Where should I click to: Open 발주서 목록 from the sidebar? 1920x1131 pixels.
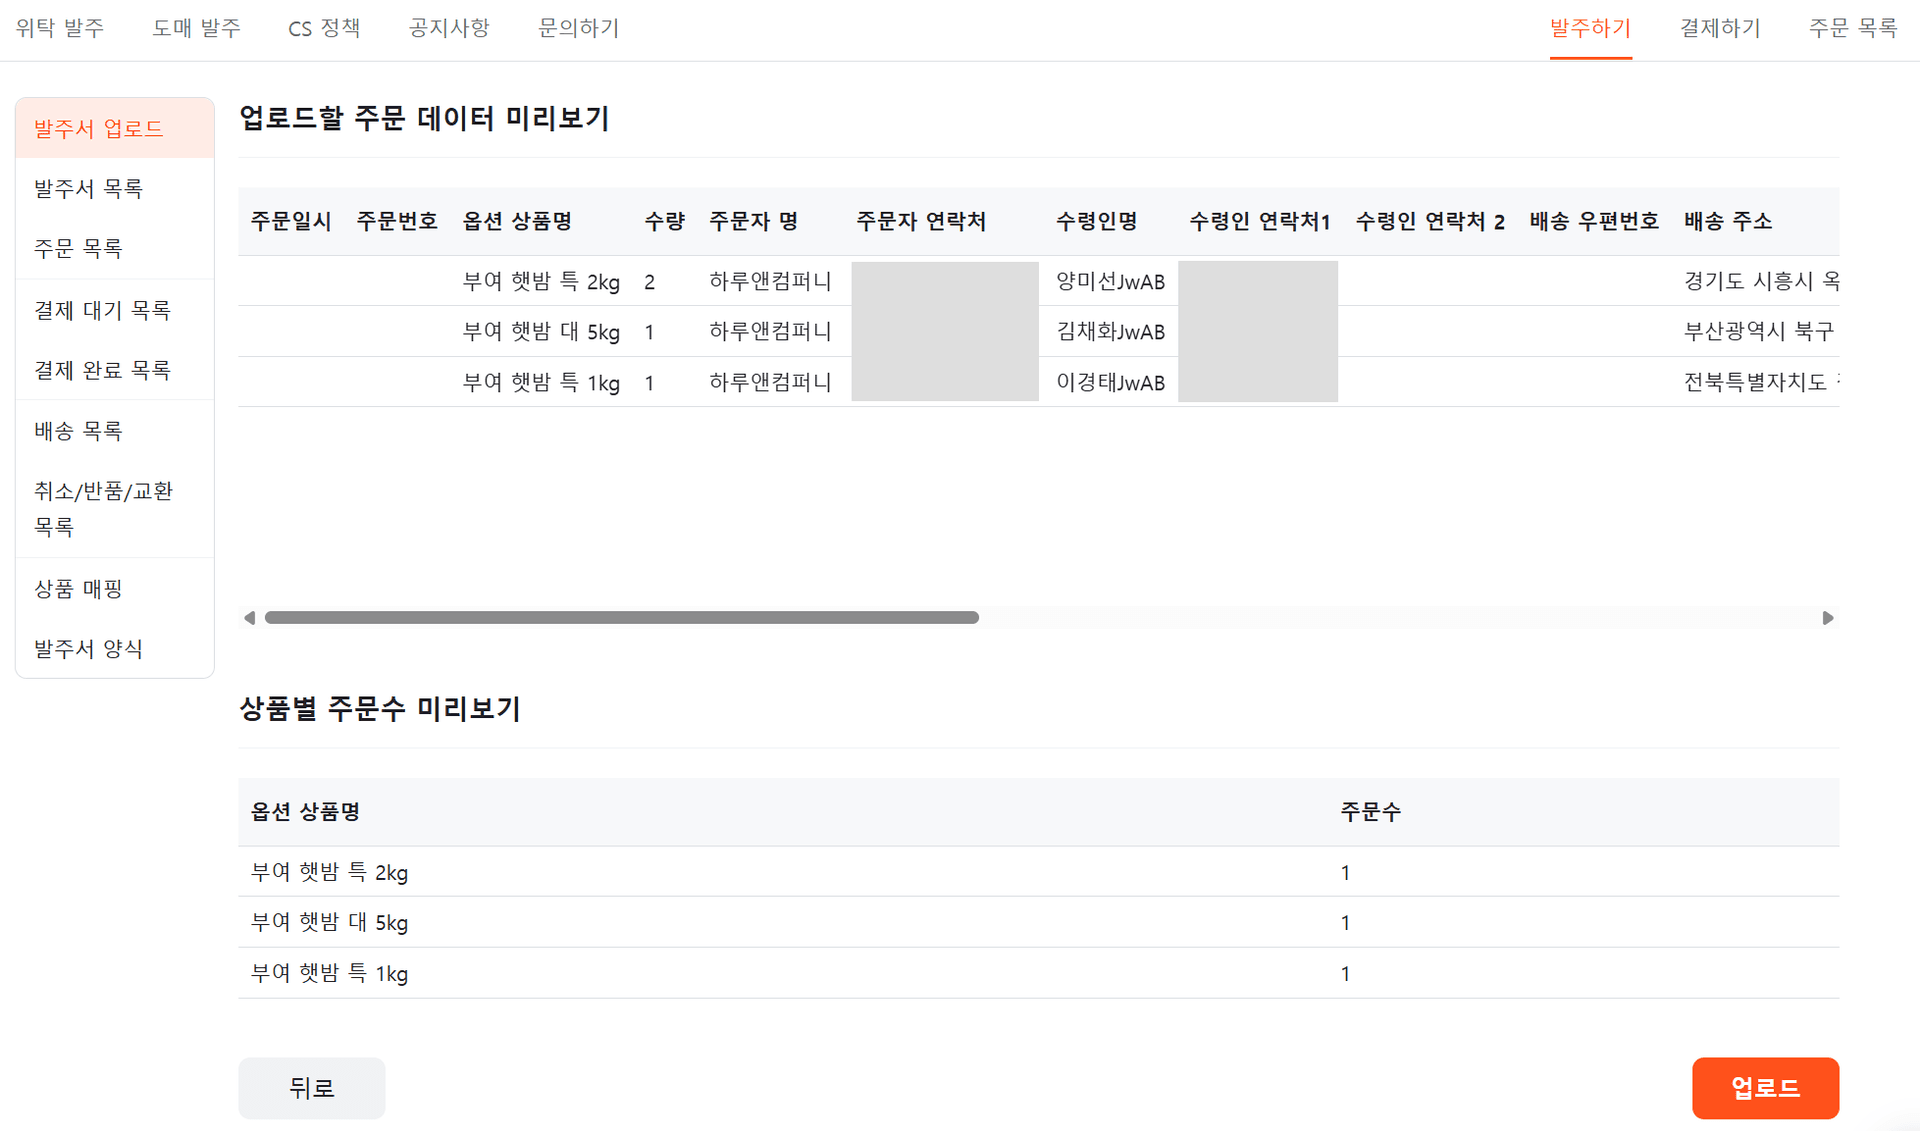pyautogui.click(x=88, y=188)
